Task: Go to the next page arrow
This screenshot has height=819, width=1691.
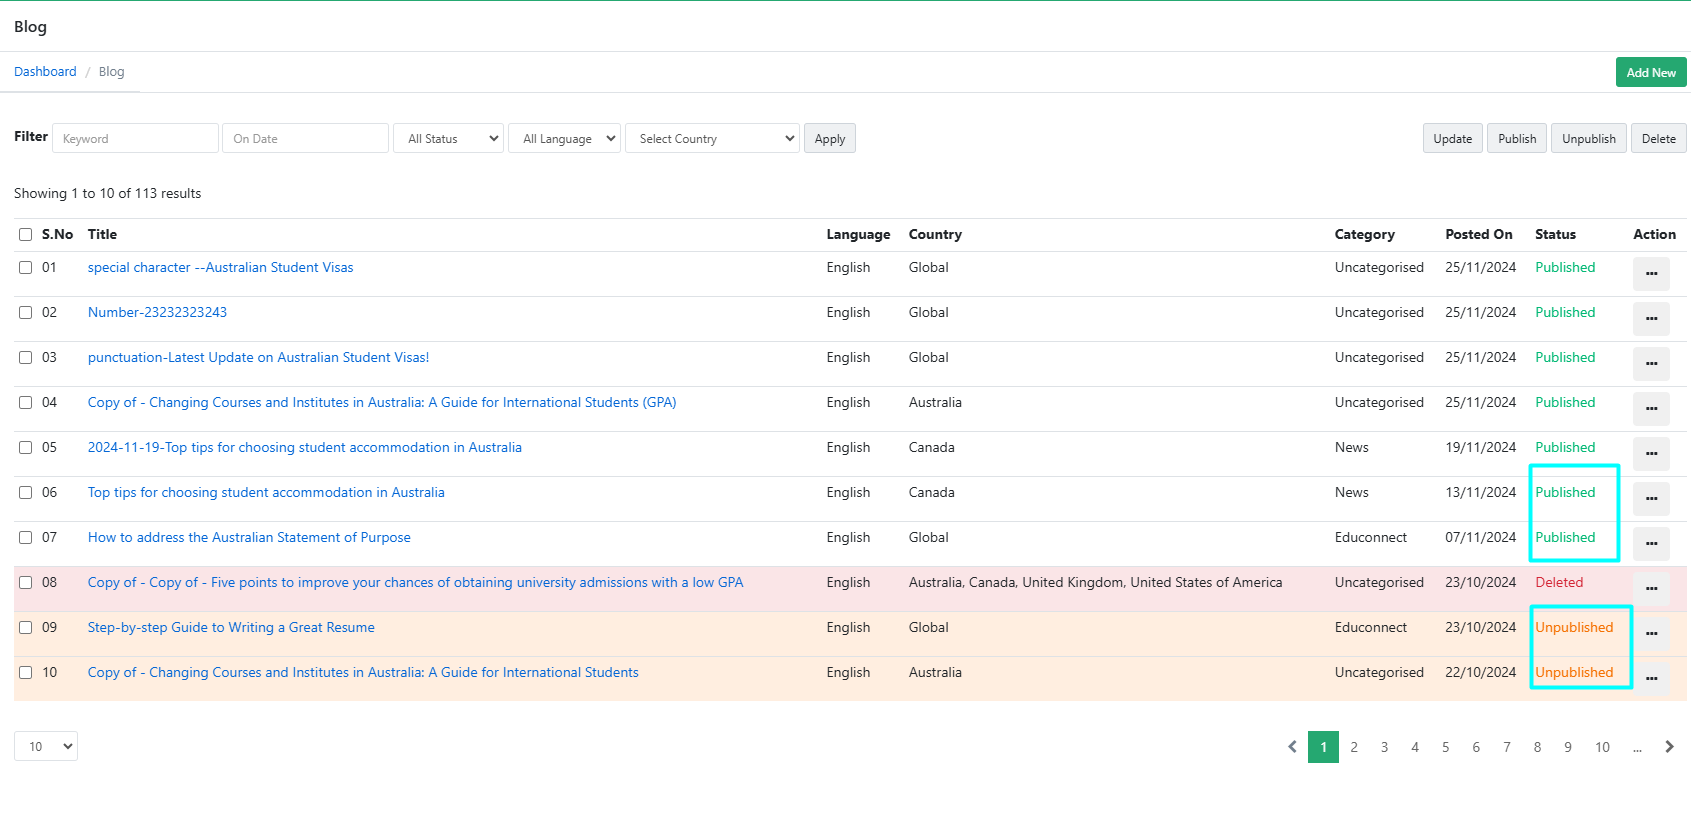Action: [1669, 747]
